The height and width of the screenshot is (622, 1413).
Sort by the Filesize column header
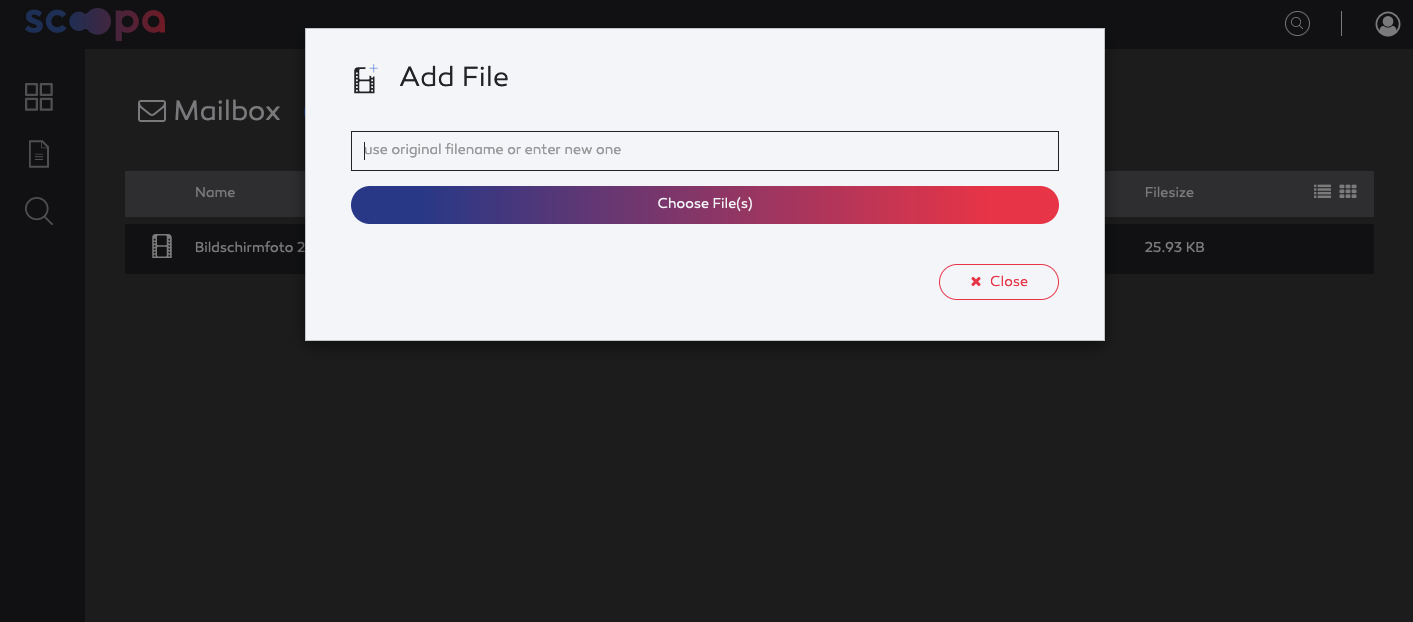(1169, 192)
